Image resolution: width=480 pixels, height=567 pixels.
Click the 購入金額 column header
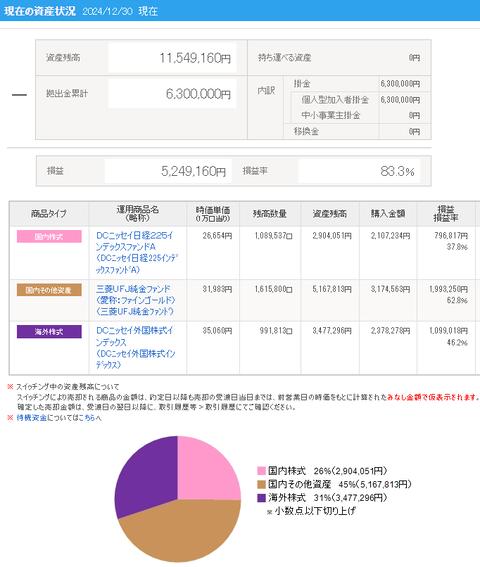388,214
